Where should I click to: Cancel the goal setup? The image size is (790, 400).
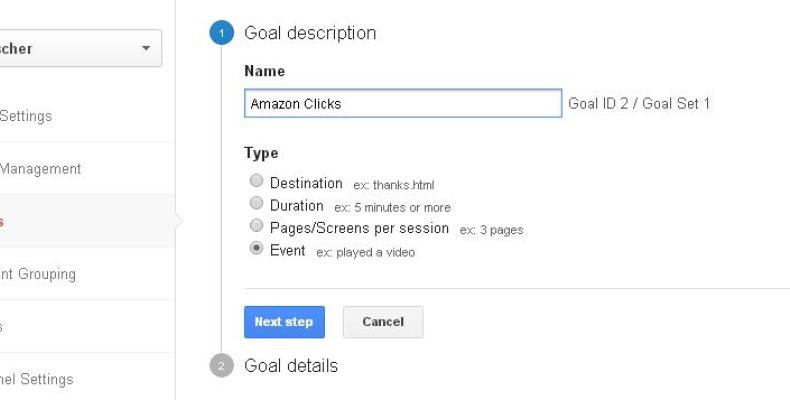pyautogui.click(x=383, y=322)
